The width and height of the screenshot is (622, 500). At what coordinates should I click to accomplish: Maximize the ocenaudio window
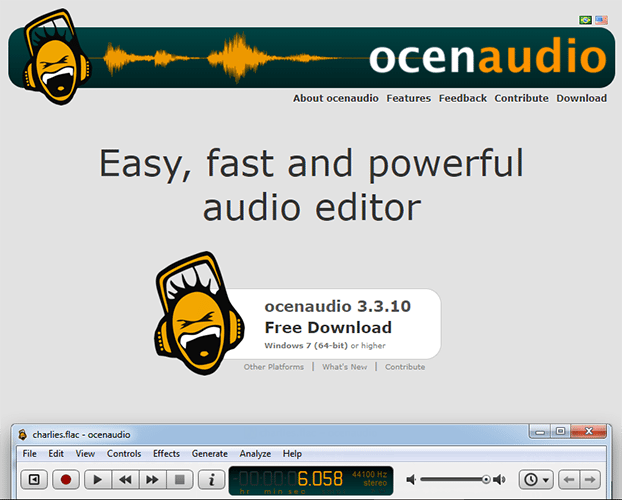click(x=560, y=431)
